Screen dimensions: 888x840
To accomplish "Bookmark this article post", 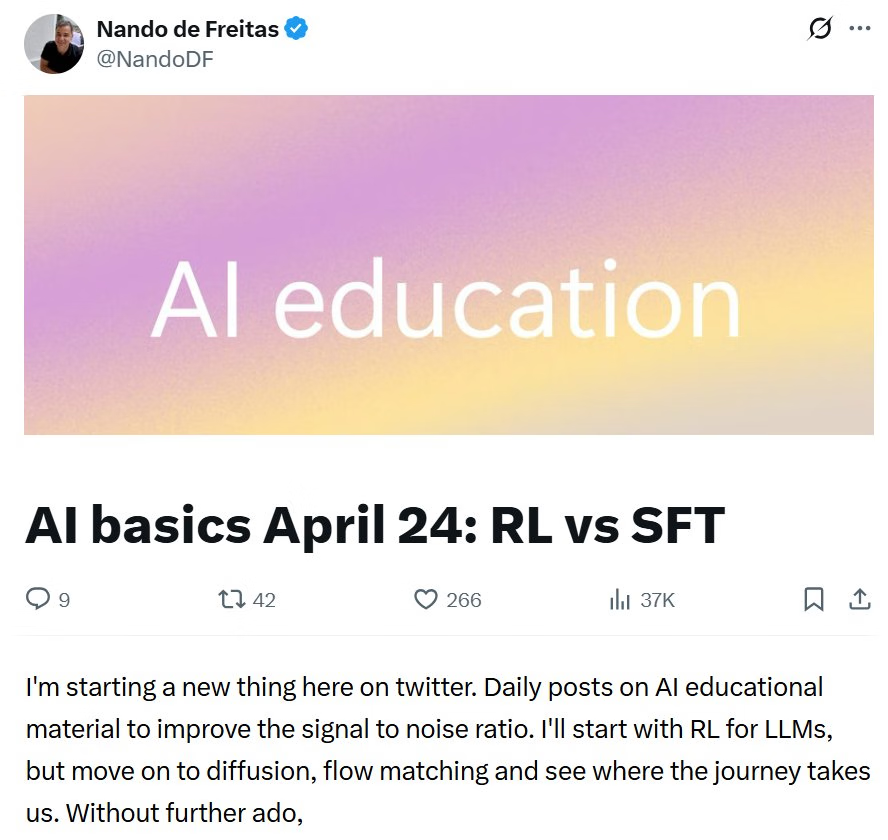I will pos(814,599).
